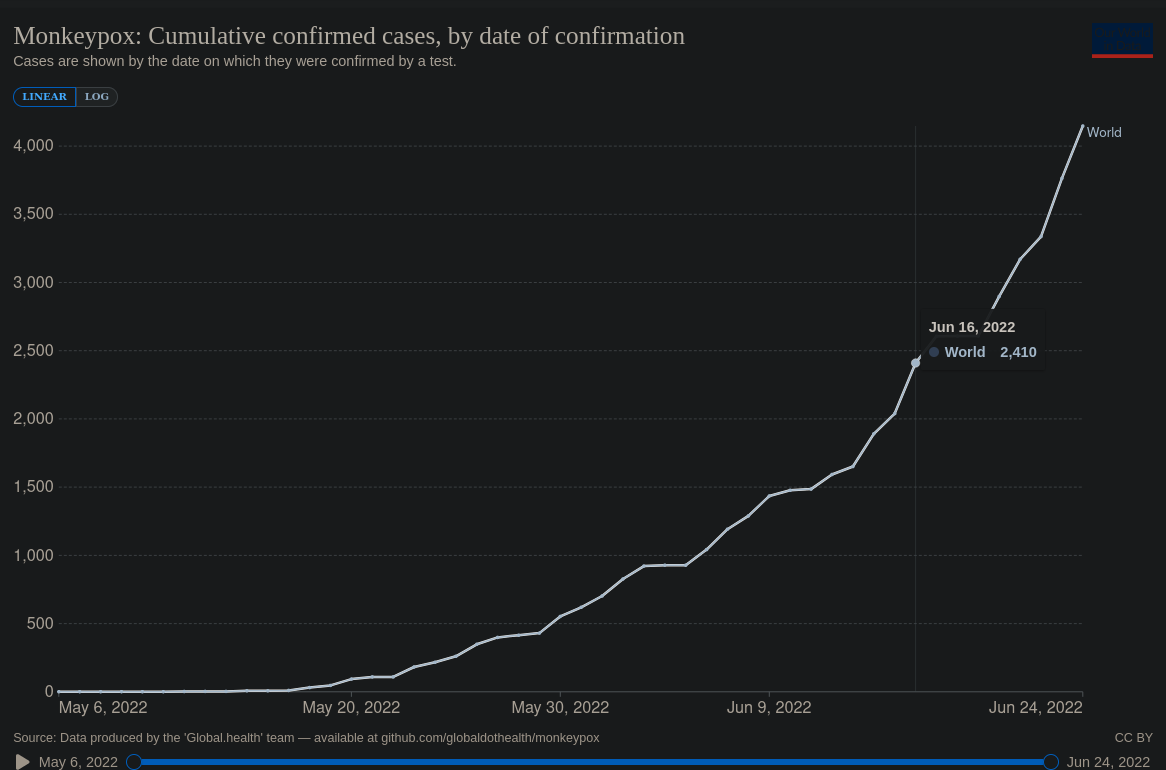Click the source text about Global.health team

click(x=306, y=738)
